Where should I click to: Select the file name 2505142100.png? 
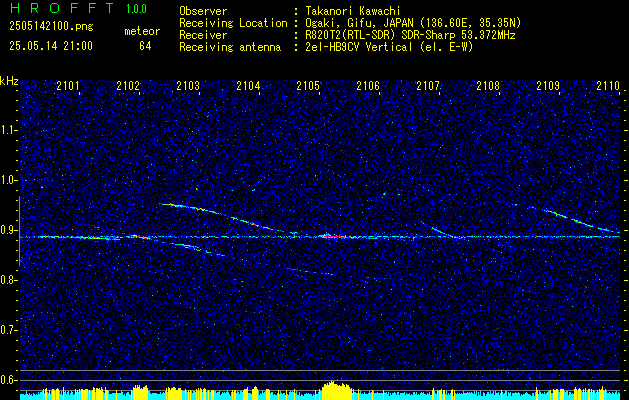[51, 27]
